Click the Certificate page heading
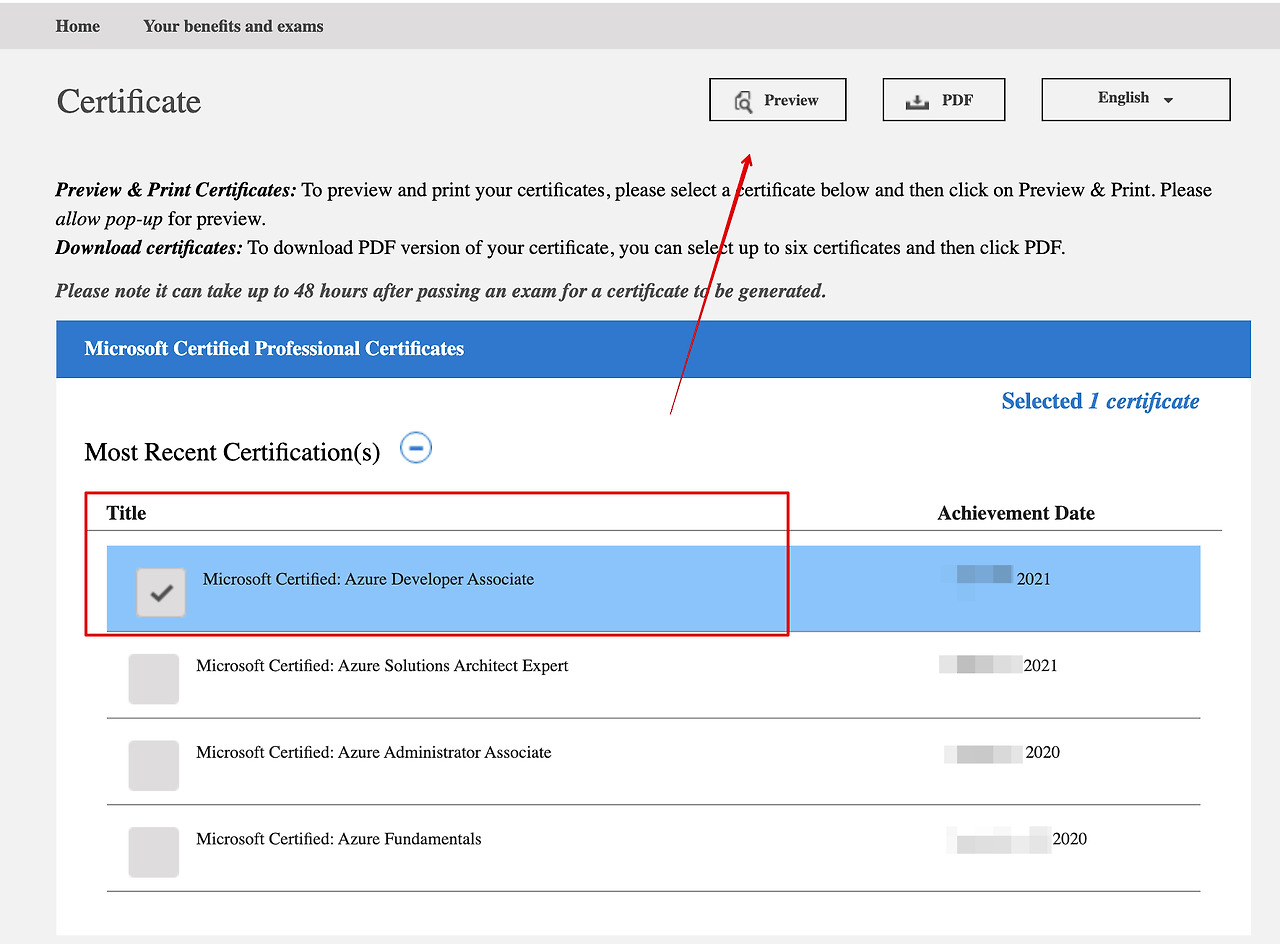Image resolution: width=1280 pixels, height=944 pixels. [x=129, y=101]
